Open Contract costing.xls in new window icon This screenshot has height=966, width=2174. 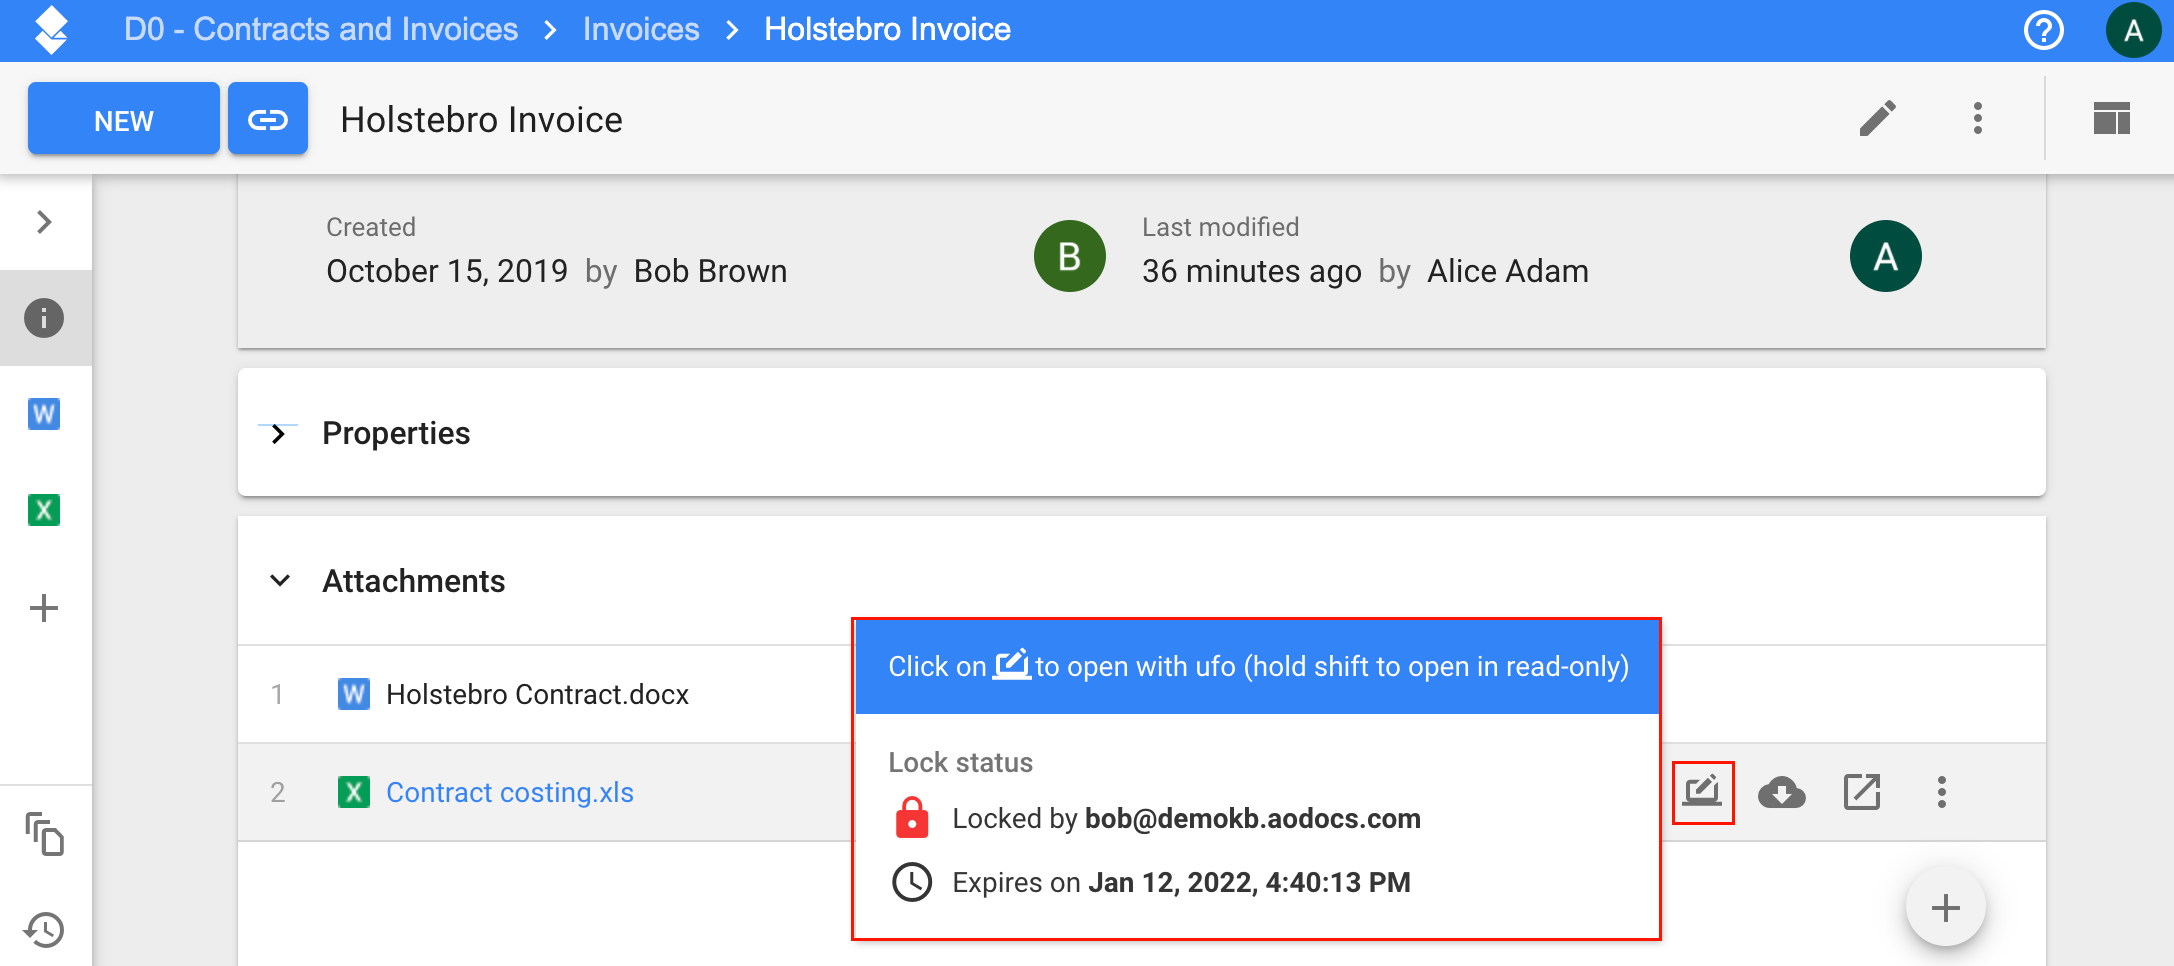coord(1862,792)
